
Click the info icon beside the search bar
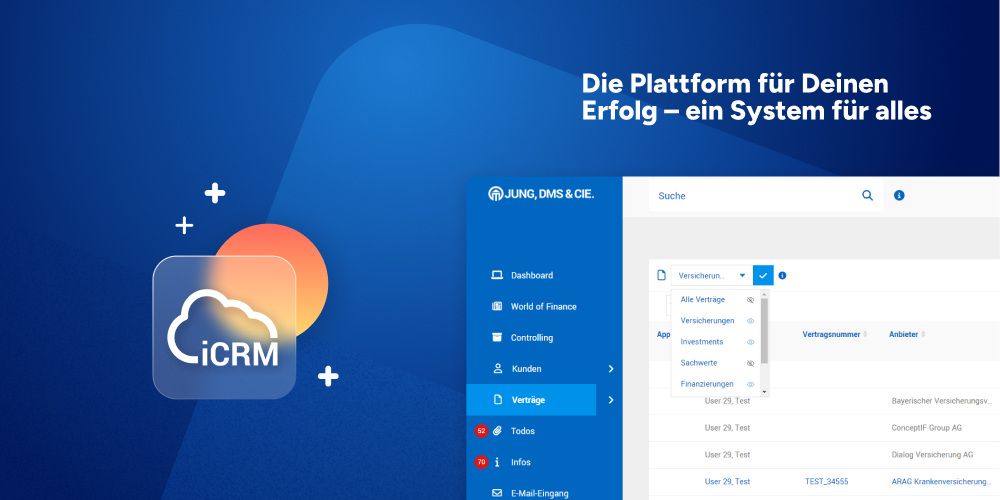click(x=899, y=195)
